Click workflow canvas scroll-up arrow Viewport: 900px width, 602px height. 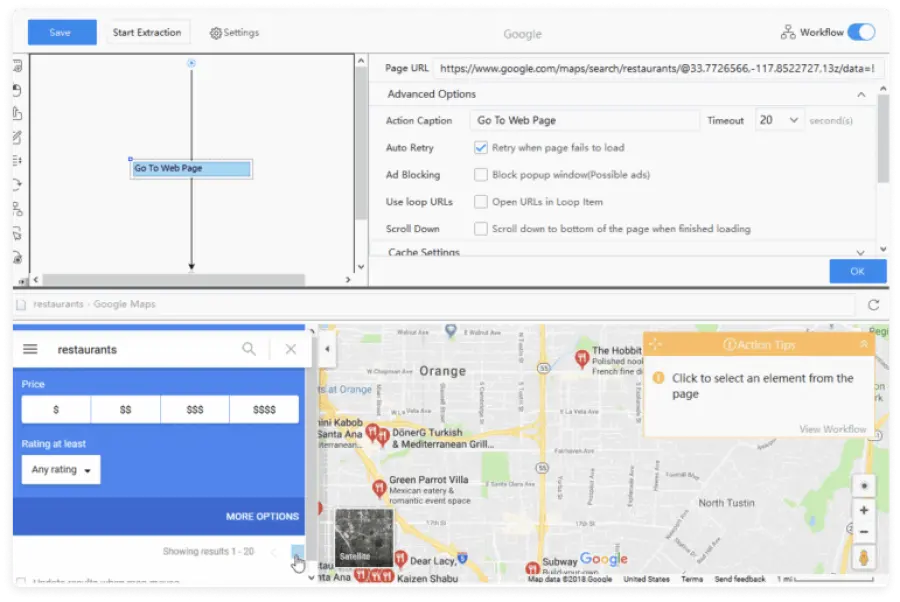(x=360, y=60)
